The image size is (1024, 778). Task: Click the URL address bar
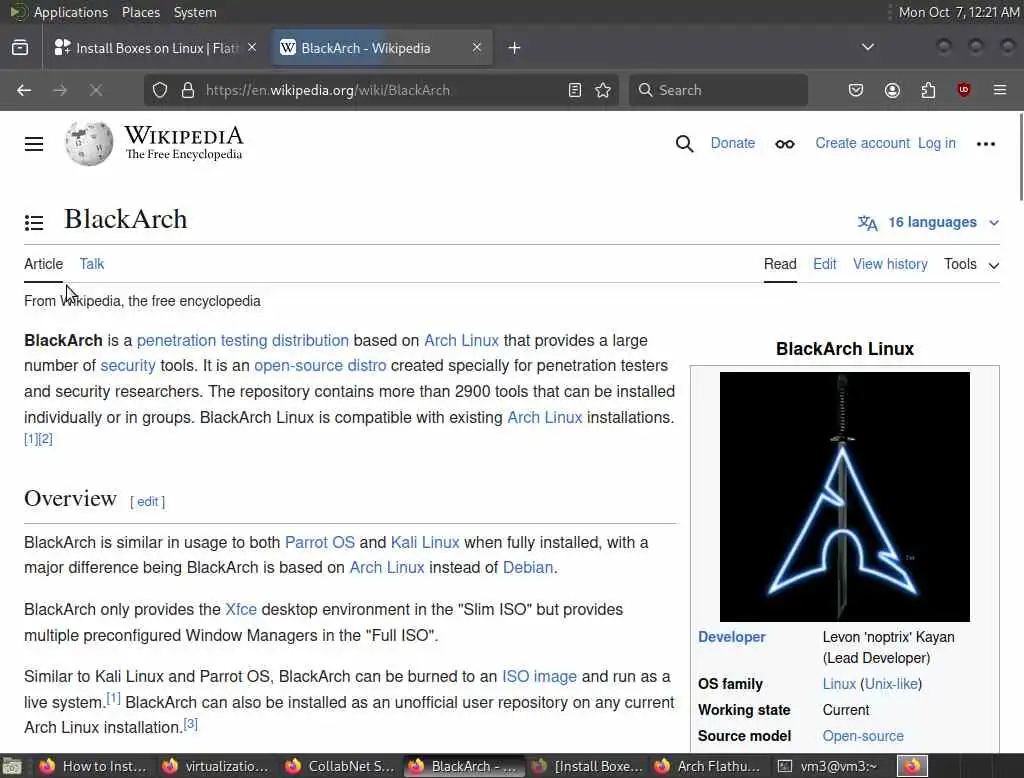point(382,90)
